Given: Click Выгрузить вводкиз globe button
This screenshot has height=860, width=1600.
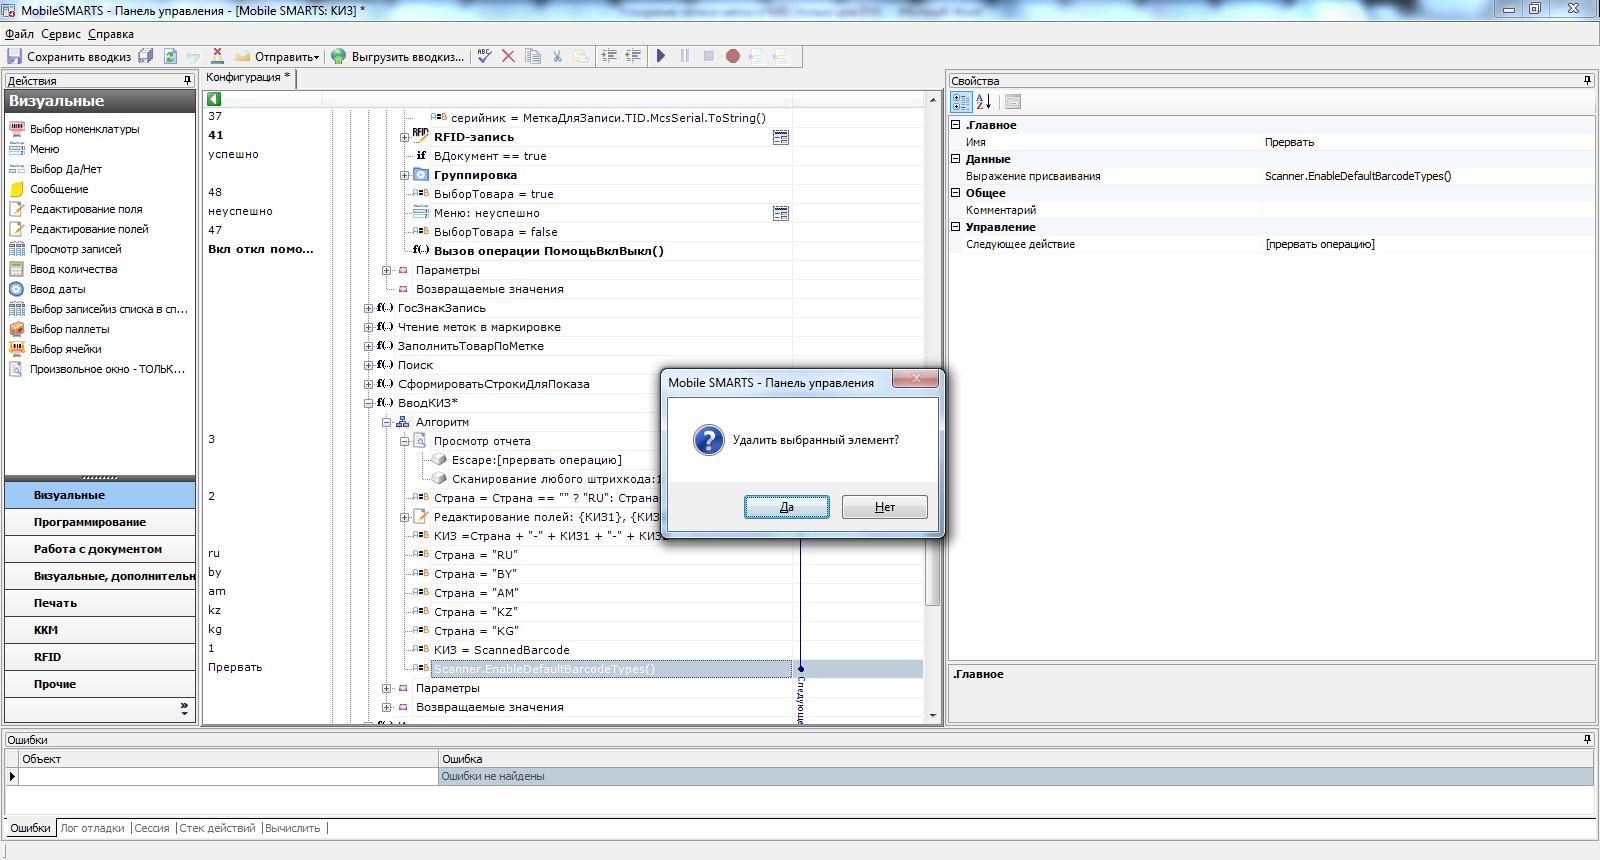Looking at the screenshot, I should pyautogui.click(x=397, y=57).
